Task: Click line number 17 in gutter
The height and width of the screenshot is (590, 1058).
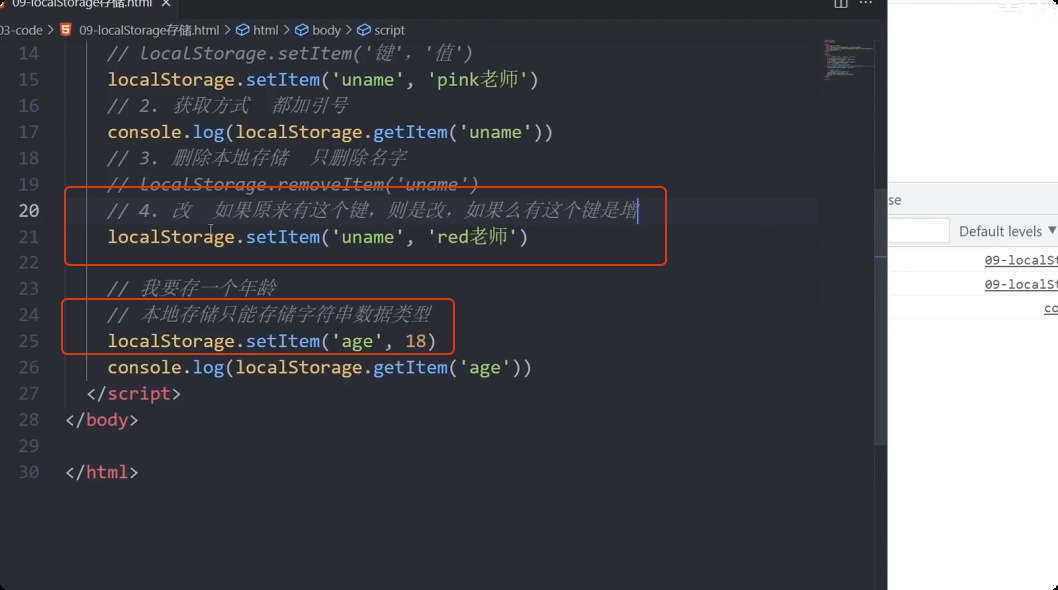Action: pos(28,132)
